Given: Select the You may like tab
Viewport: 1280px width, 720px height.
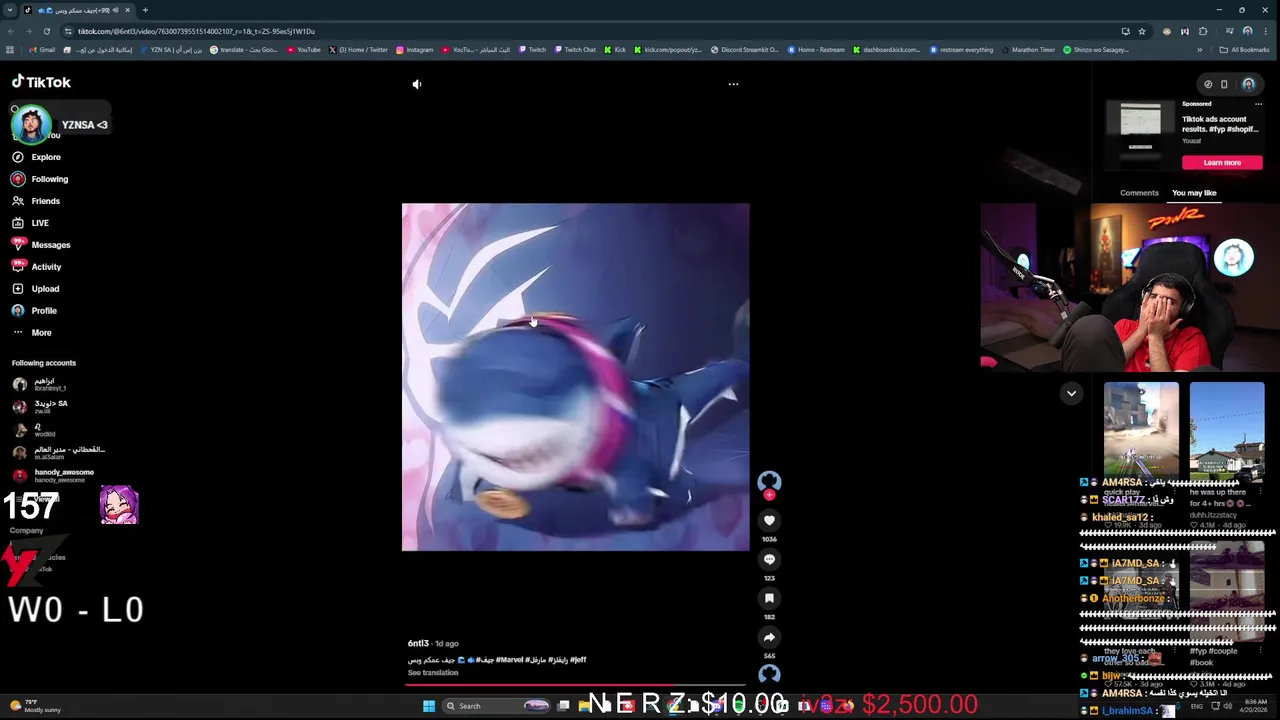Looking at the screenshot, I should [1194, 193].
